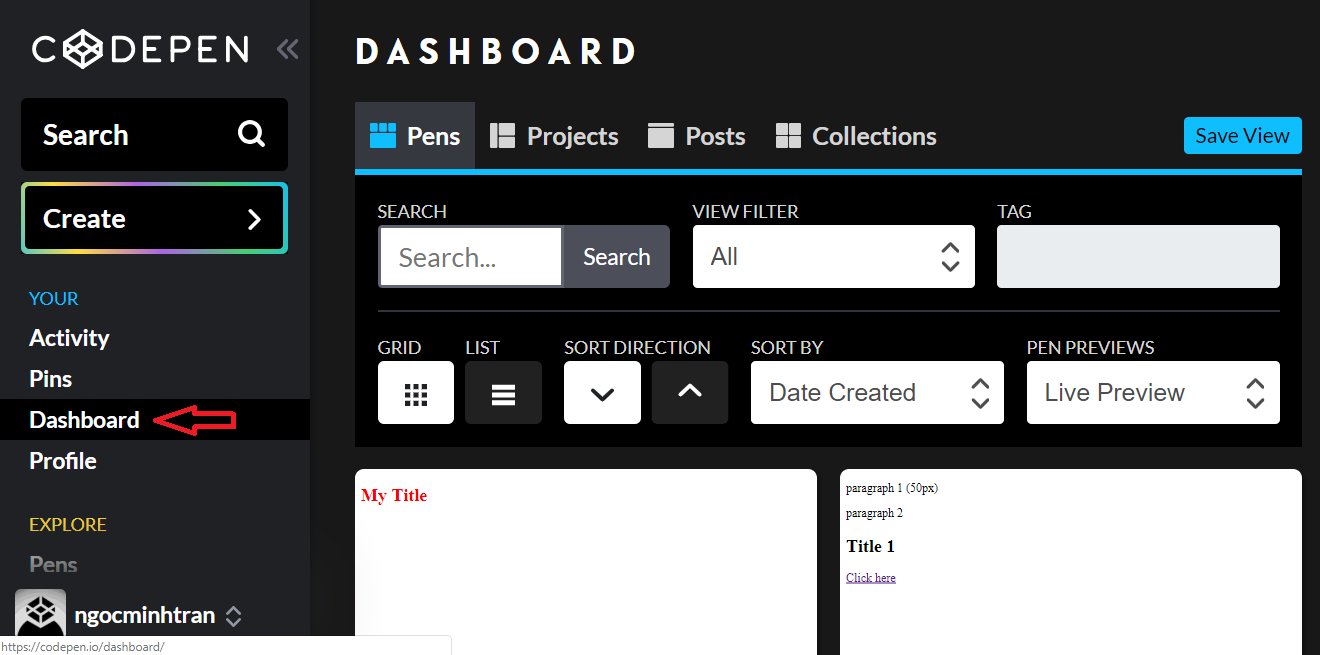The height and width of the screenshot is (655, 1320).
Task: Open the Sort By Date Created dropdown
Action: [877, 393]
